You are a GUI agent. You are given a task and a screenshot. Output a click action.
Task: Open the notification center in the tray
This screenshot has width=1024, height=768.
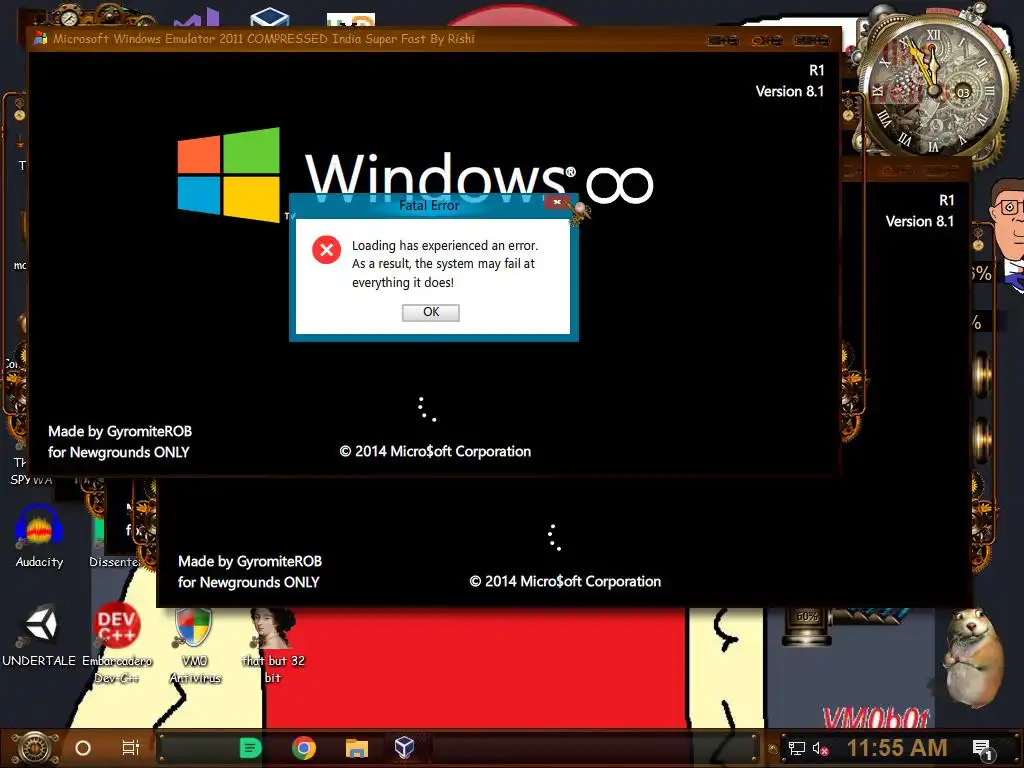click(x=982, y=750)
